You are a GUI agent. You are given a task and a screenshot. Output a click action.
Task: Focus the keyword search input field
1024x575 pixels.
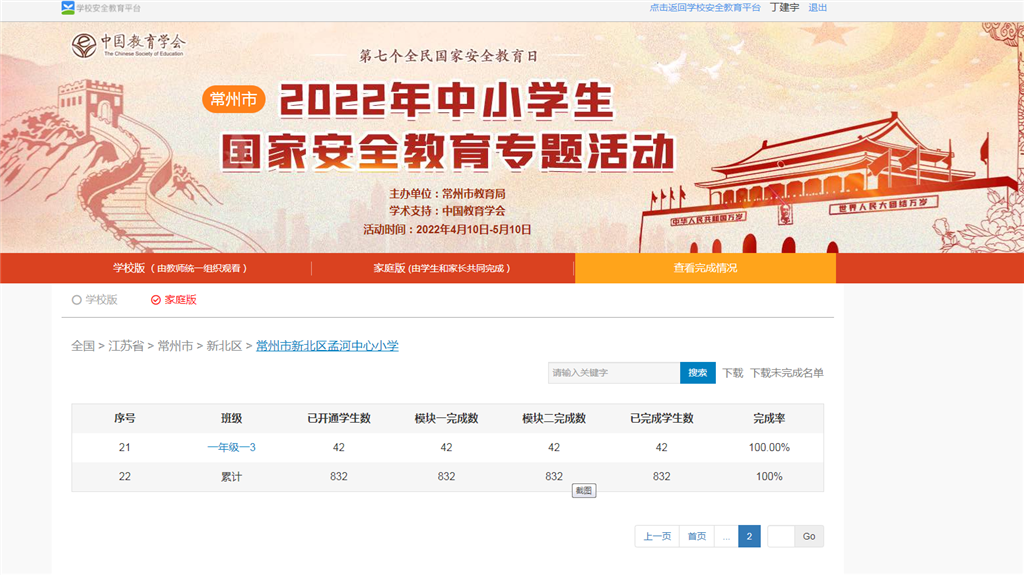(614, 372)
